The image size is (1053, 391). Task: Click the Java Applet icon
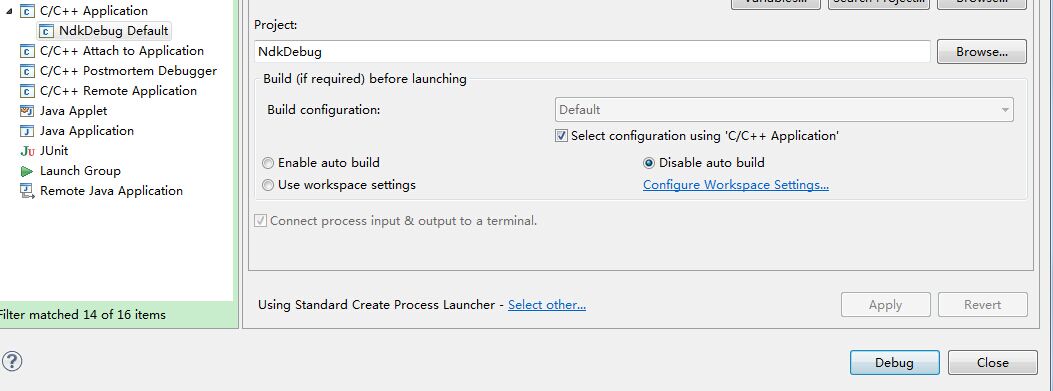coord(27,111)
